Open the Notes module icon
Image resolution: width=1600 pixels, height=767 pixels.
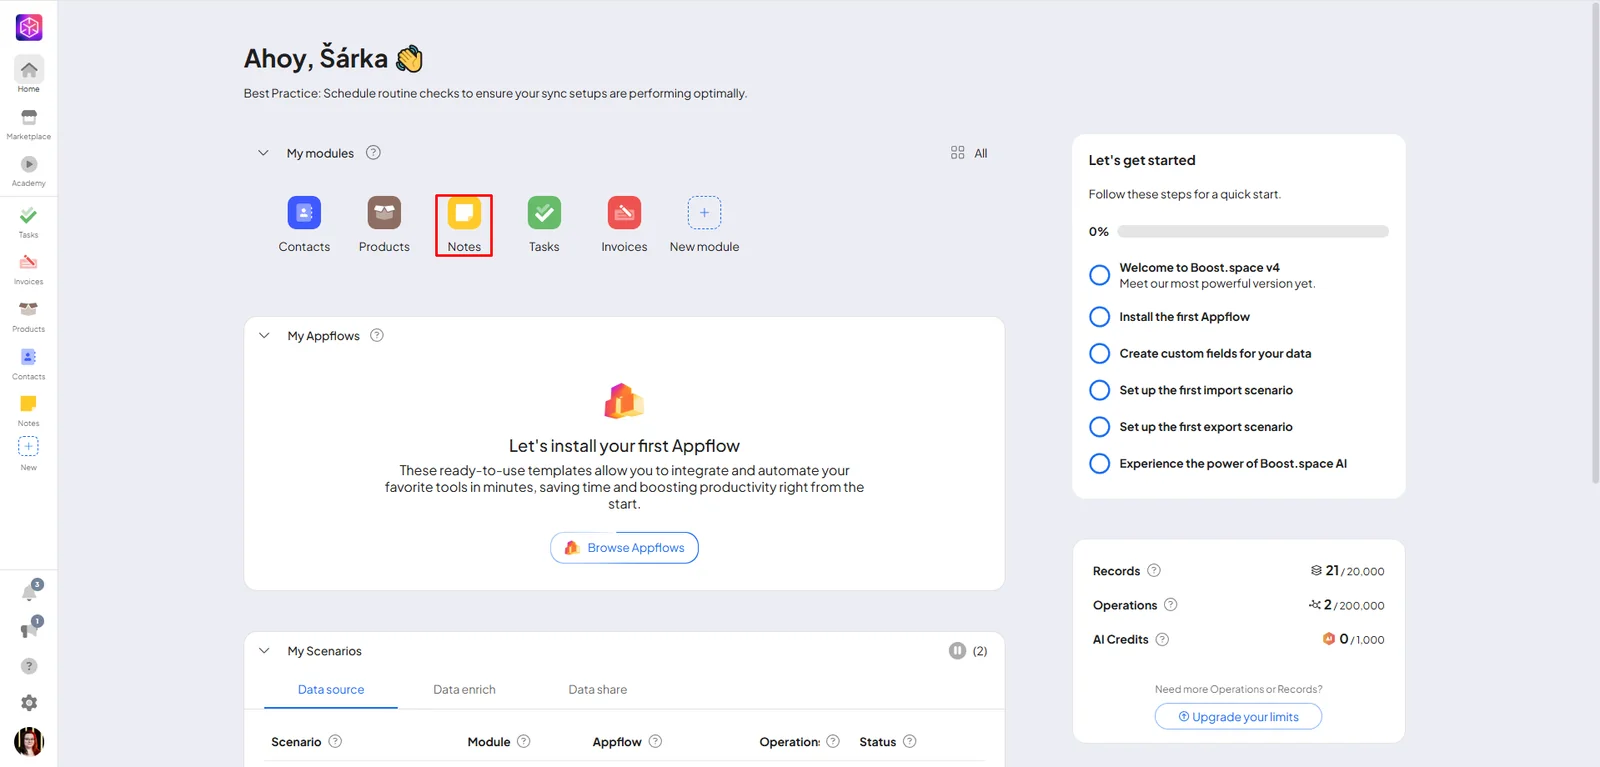click(x=464, y=213)
